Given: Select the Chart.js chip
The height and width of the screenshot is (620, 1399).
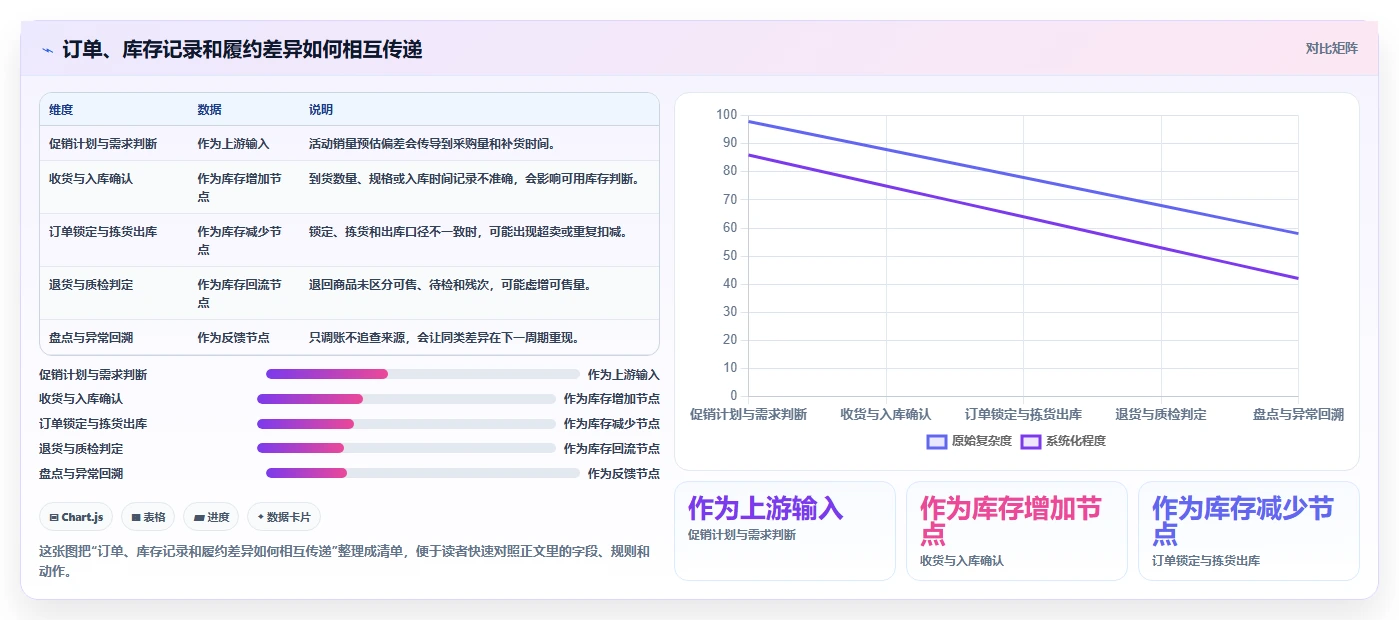Looking at the screenshot, I should 76,517.
